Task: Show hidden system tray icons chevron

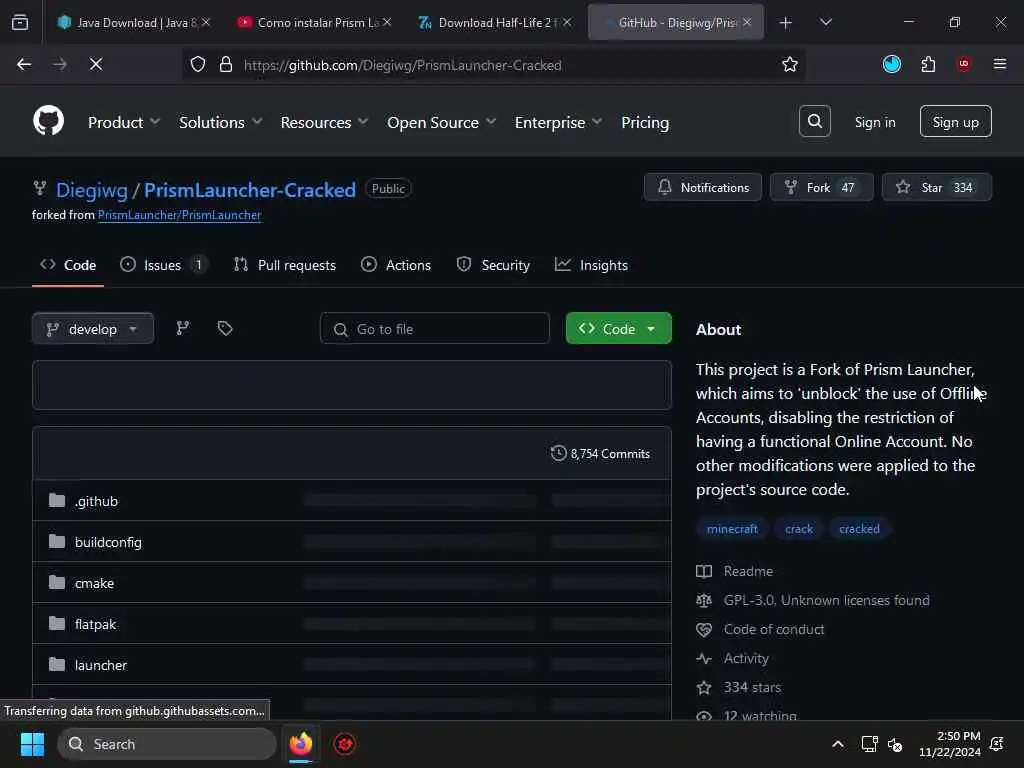Action: point(837,744)
